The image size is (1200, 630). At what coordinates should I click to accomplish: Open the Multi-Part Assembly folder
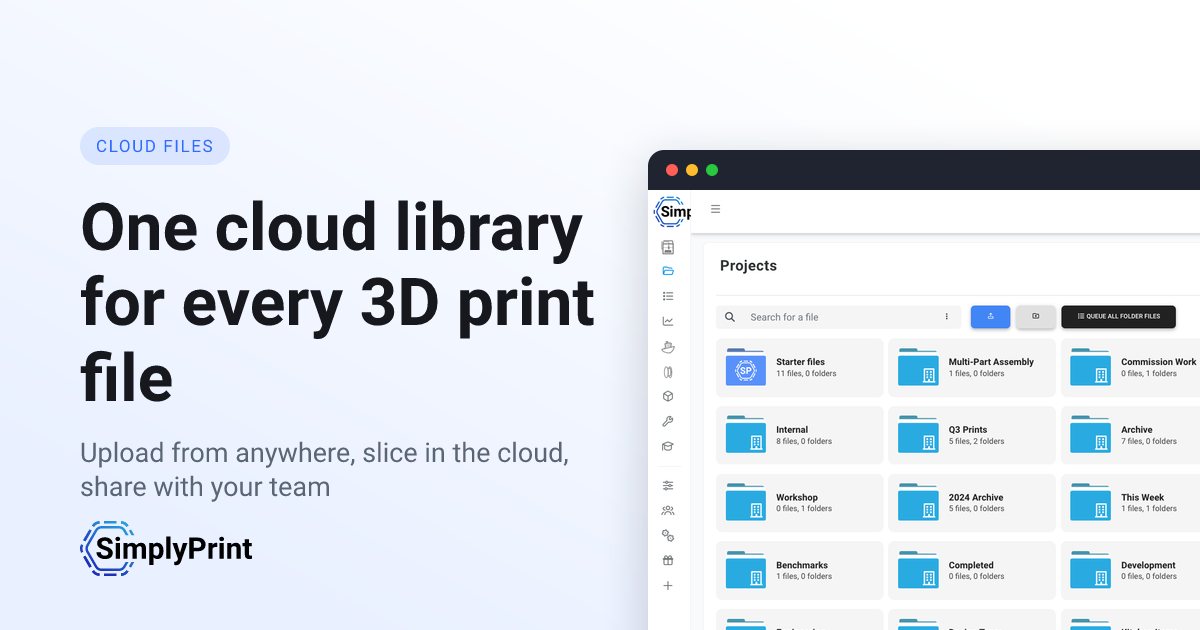[972, 368]
